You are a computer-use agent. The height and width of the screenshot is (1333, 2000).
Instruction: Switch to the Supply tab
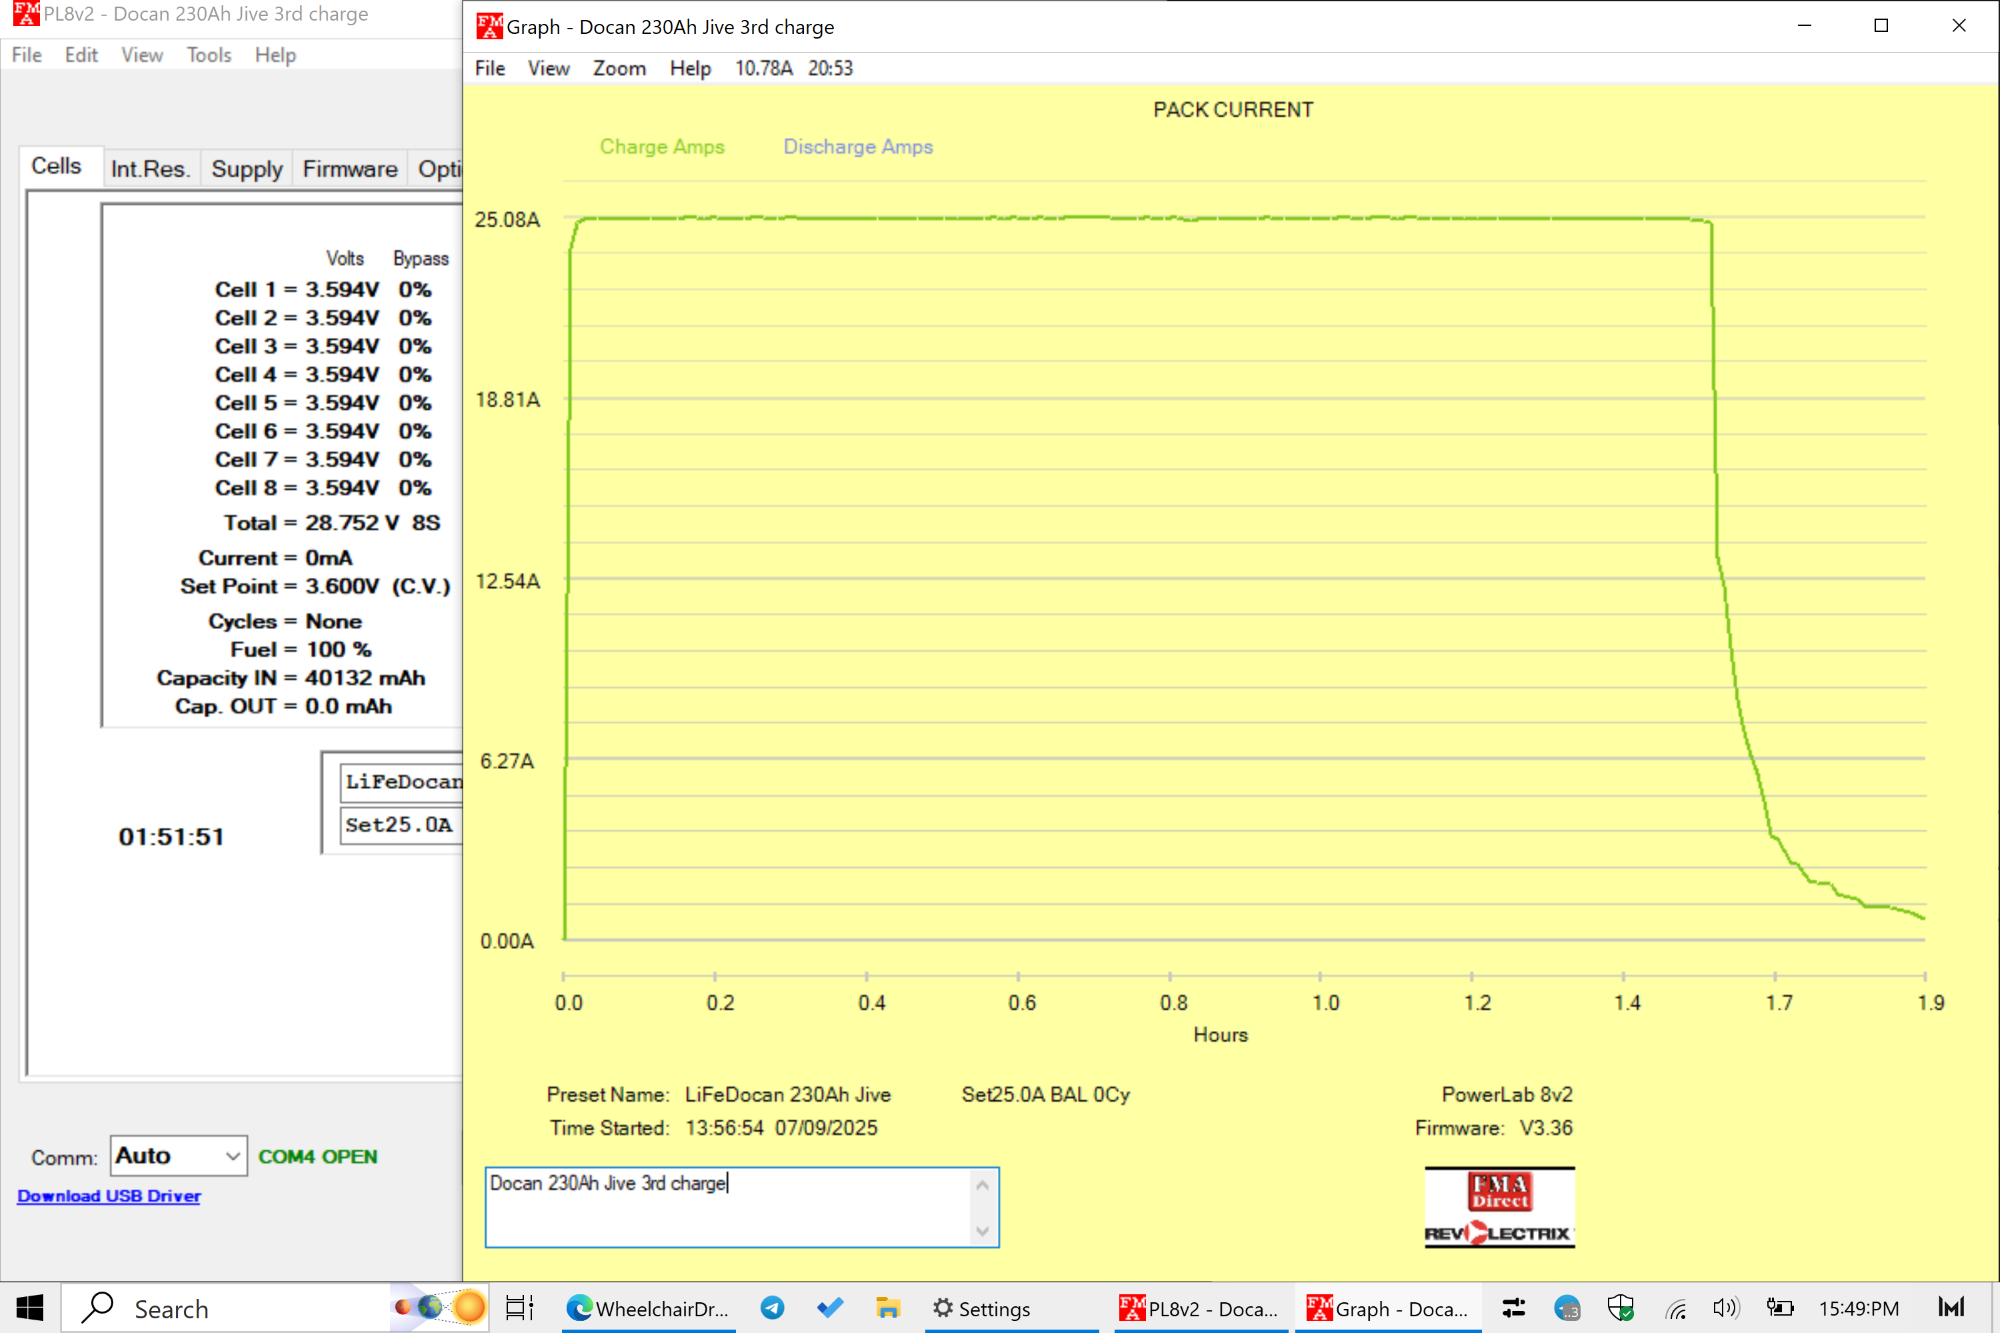(x=247, y=169)
